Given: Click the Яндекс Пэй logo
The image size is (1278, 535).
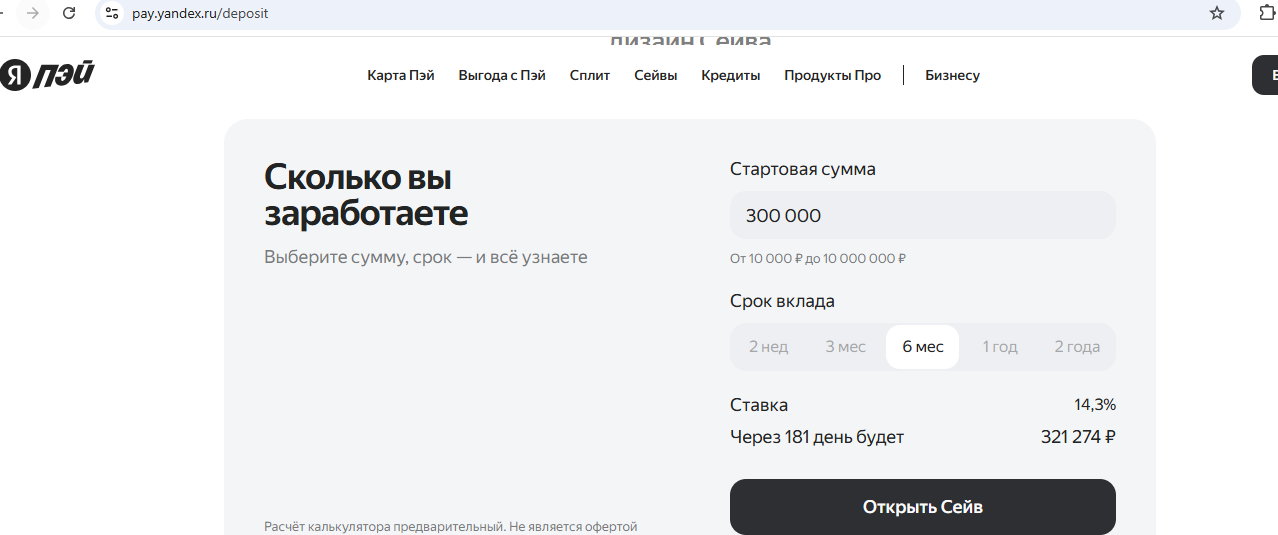Looking at the screenshot, I should click(x=47, y=75).
